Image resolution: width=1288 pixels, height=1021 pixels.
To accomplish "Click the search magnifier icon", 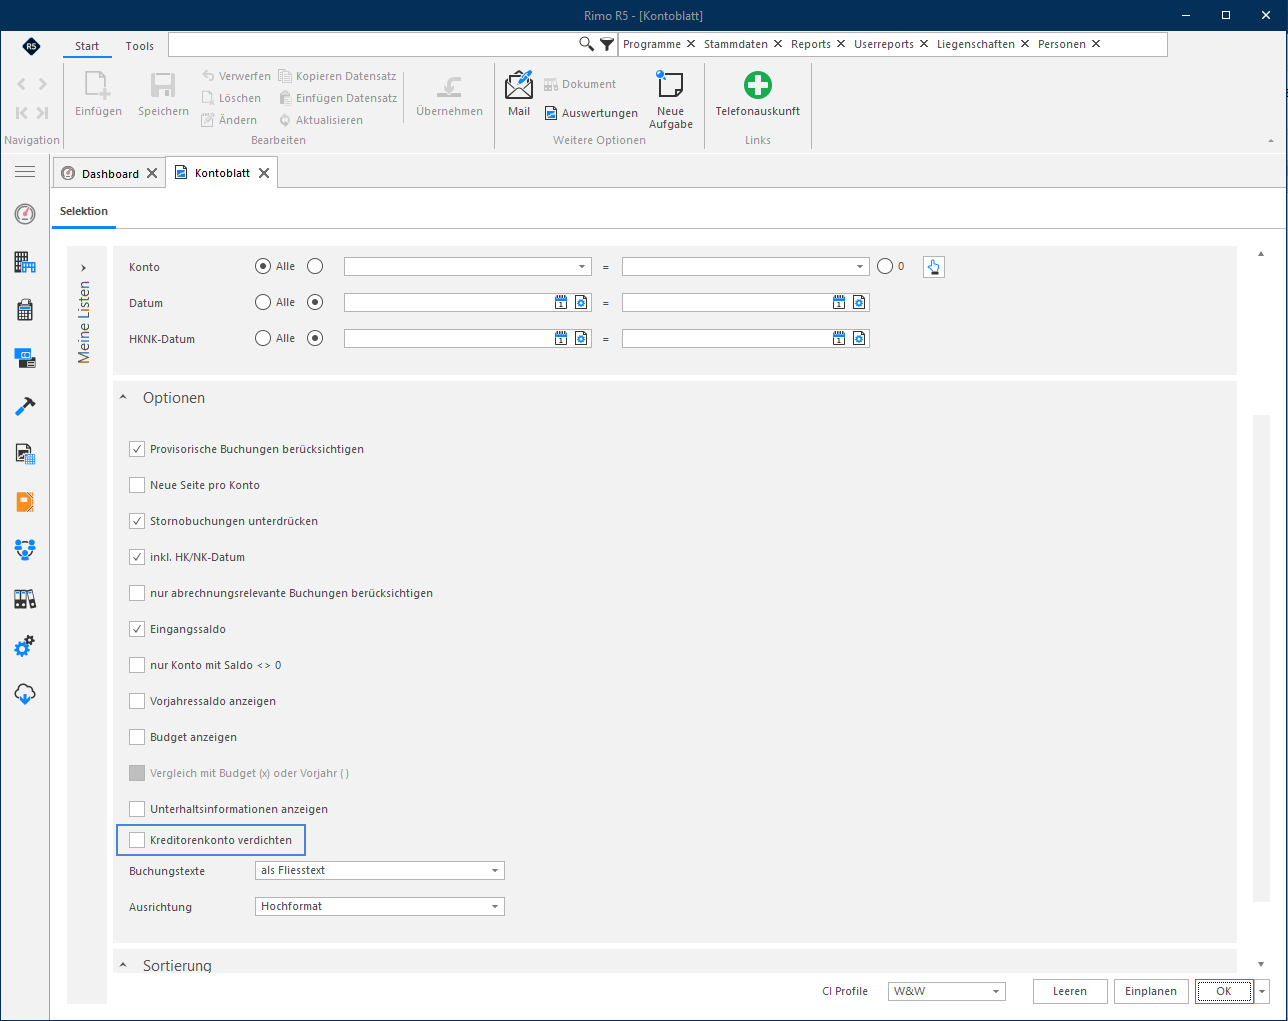I will tap(586, 44).
